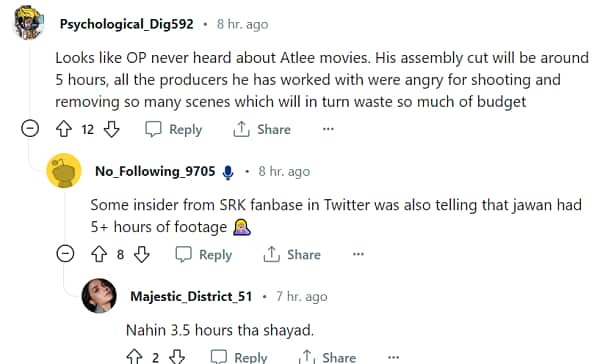The height and width of the screenshot is (364, 600).
Task: Reply to Psychological_Dig592's comment
Action: pyautogui.click(x=174, y=129)
